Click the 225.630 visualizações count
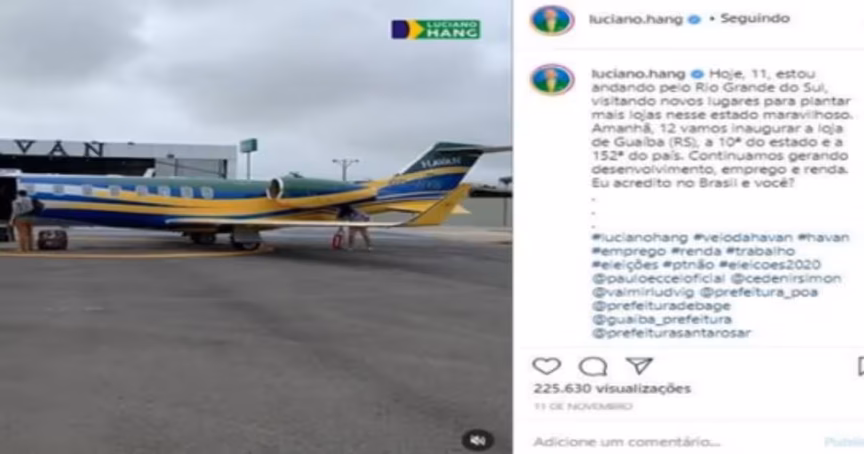 (612, 388)
